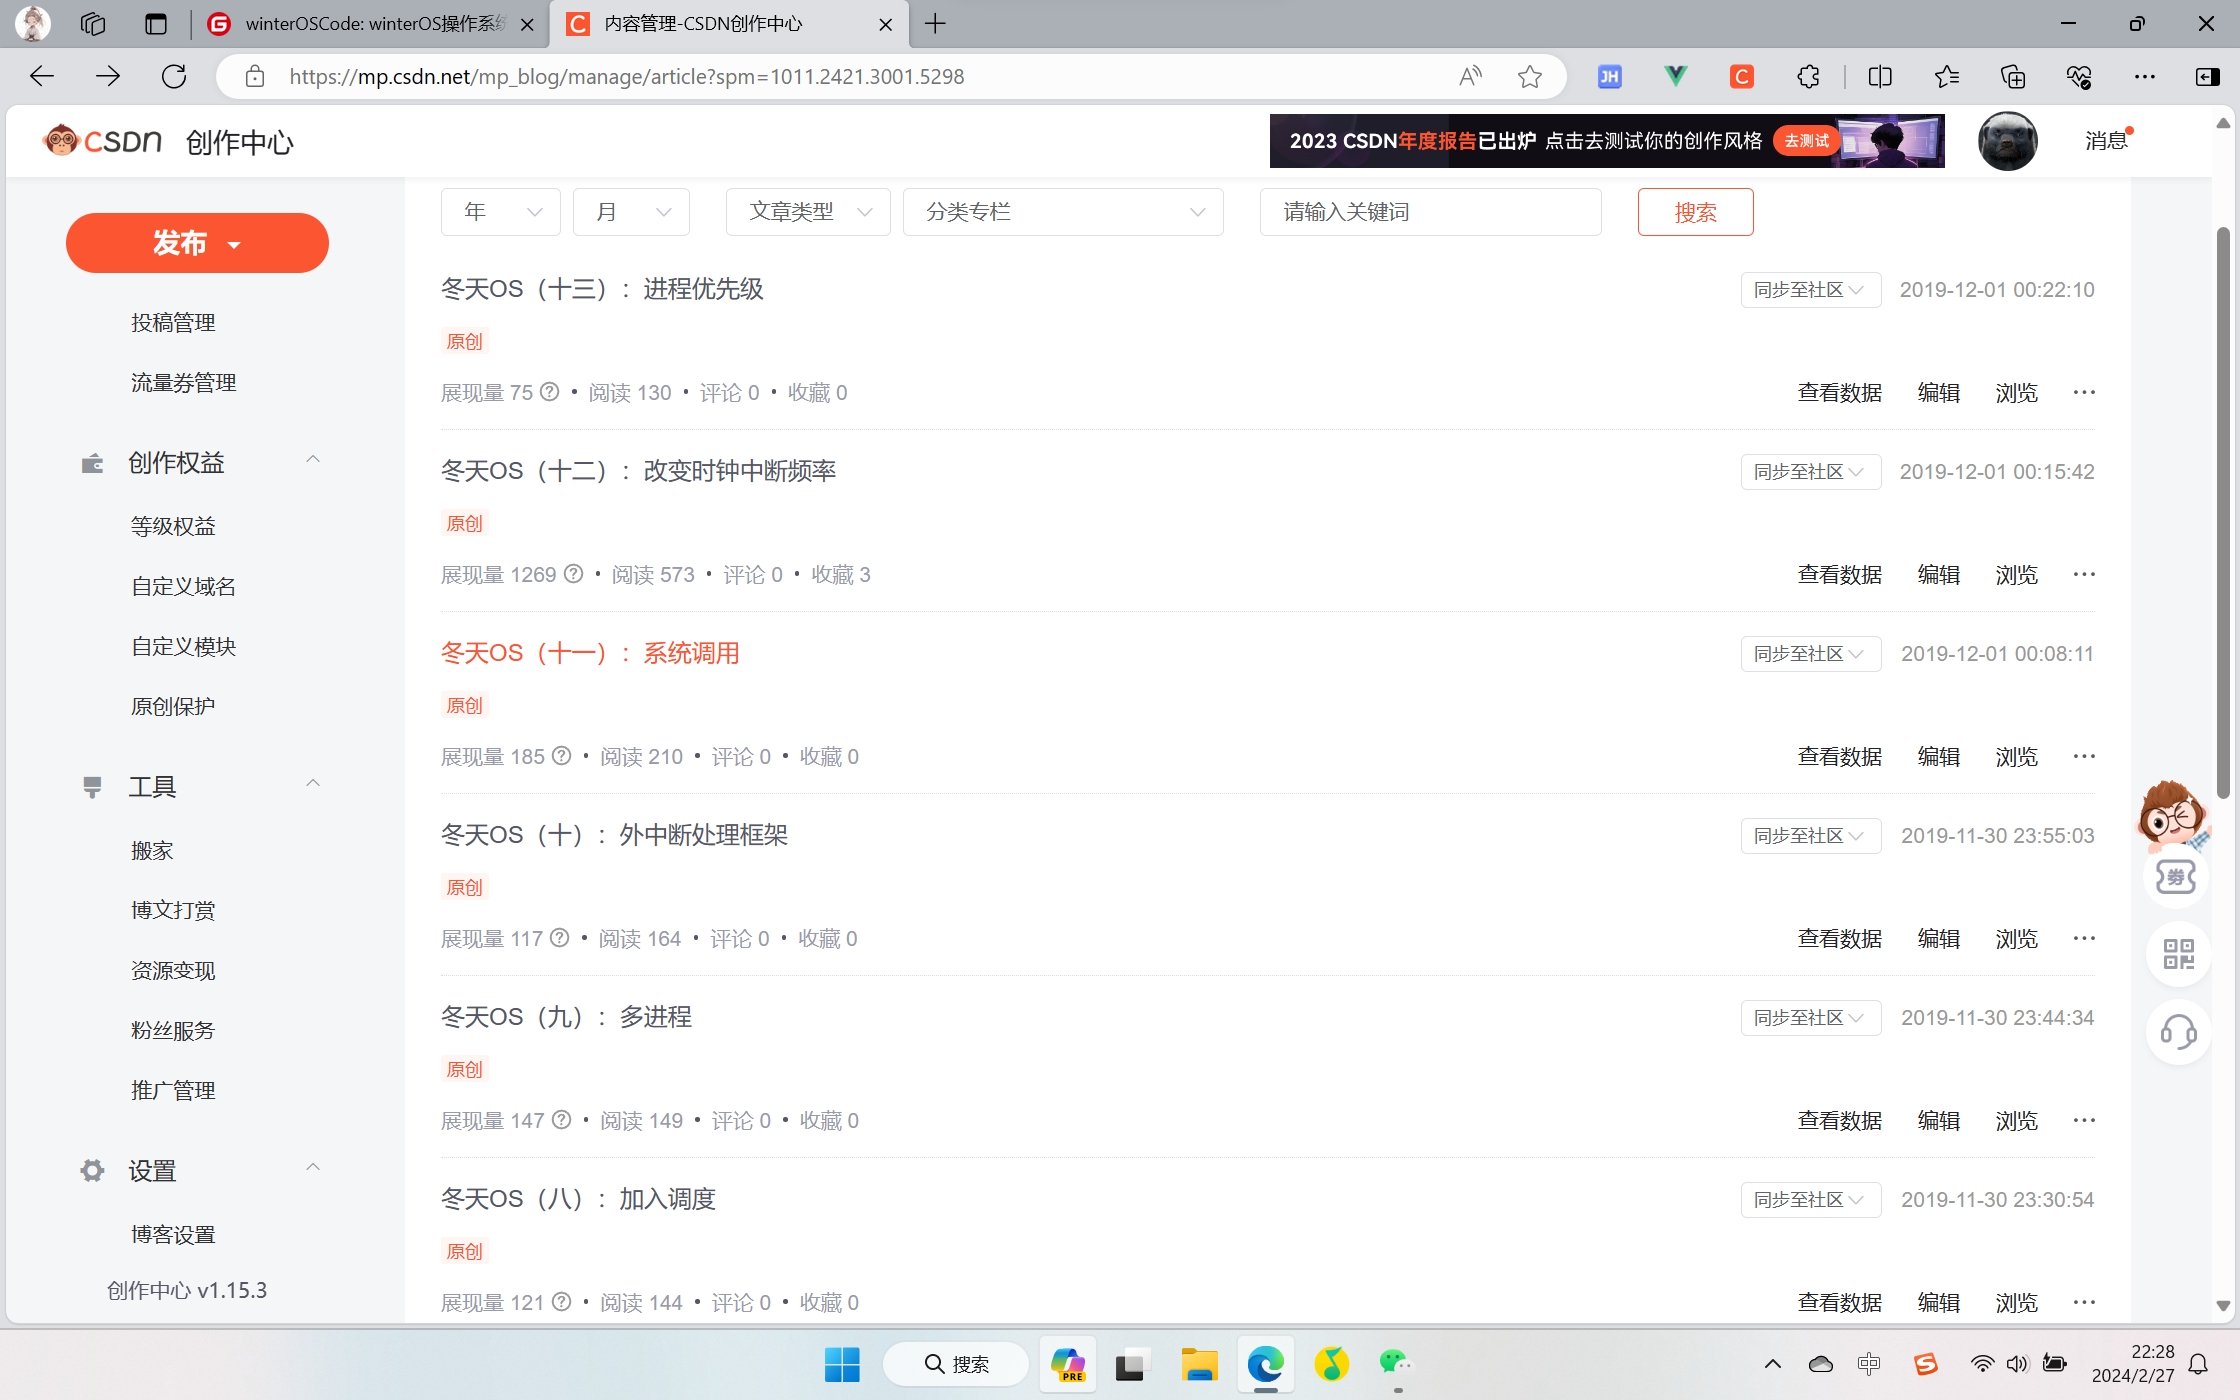The image size is (2240, 1400).
Task: Open File Explorer from the taskbar
Action: (x=1199, y=1364)
